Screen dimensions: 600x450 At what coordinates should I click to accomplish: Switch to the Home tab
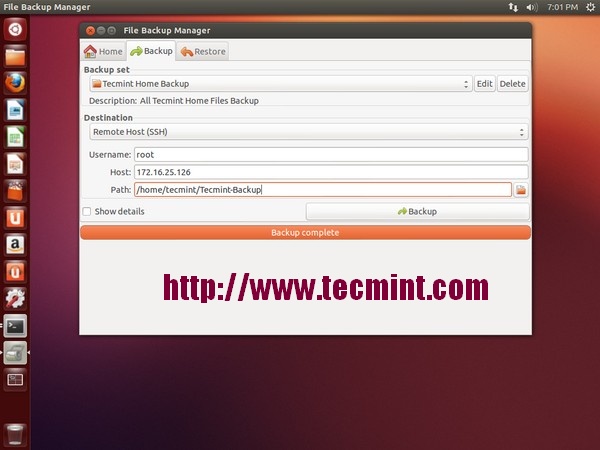103,51
